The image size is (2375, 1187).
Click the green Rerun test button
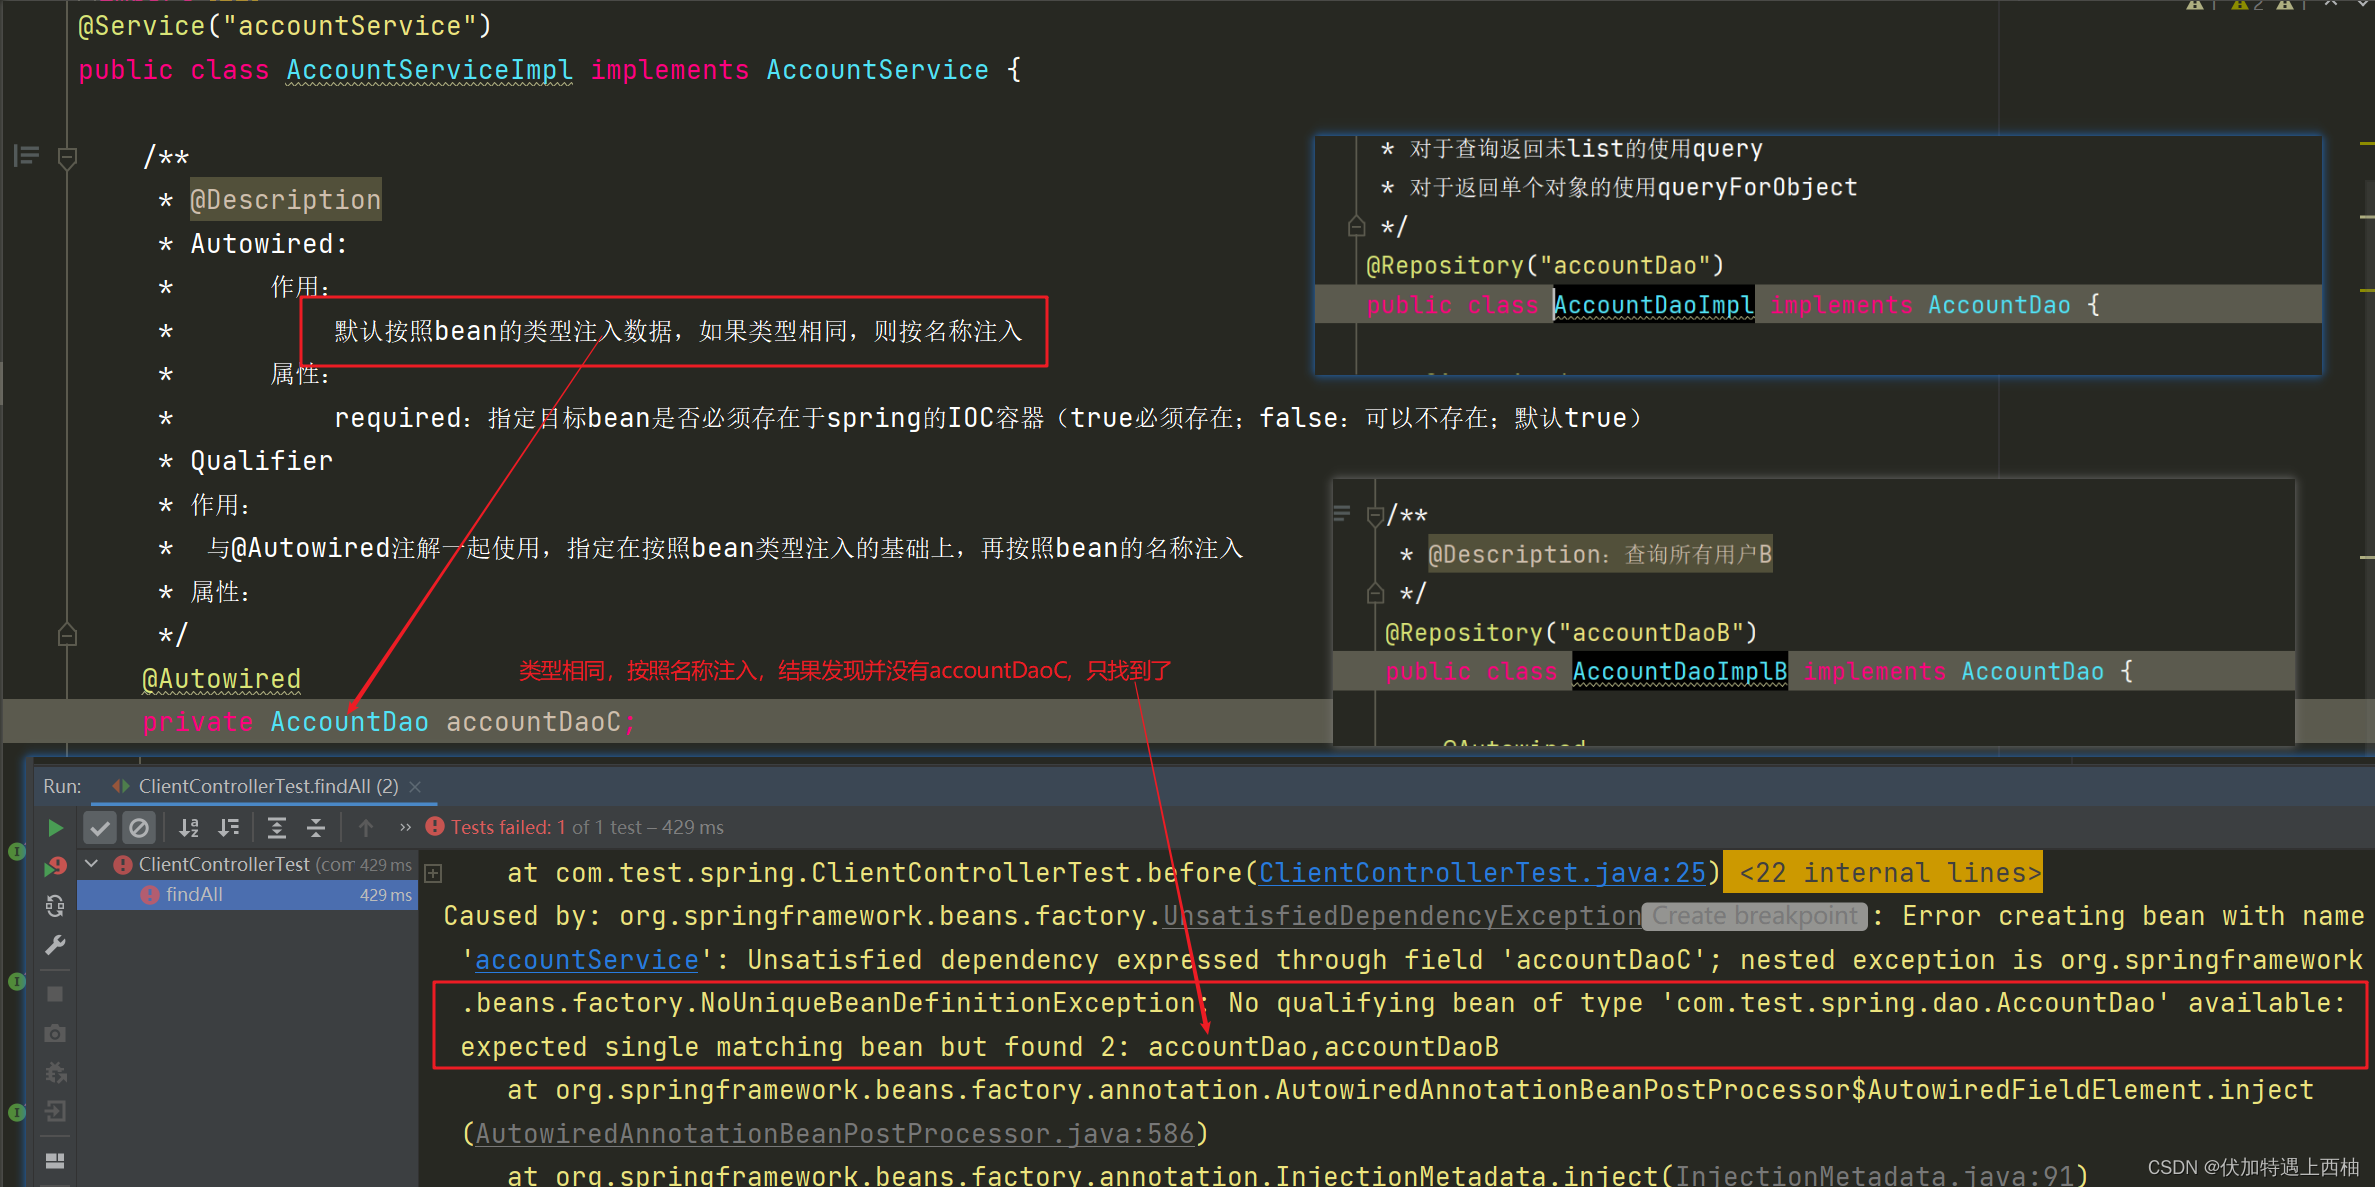point(55,828)
